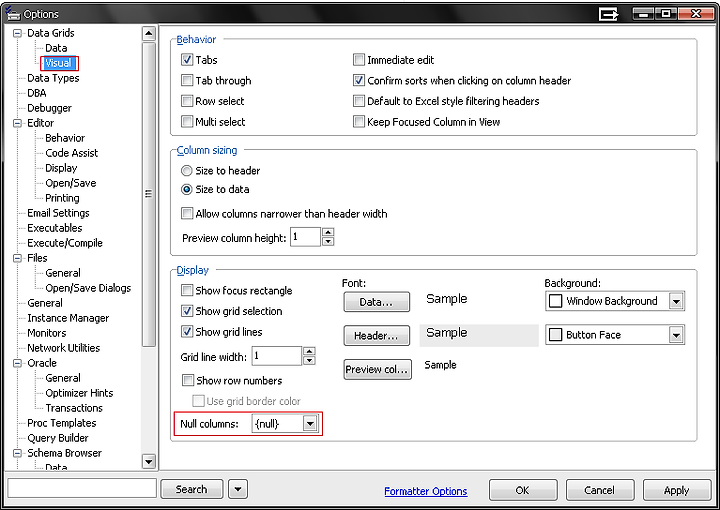Select Size to header radio button
Screen dimensions: 720x510
tap(186, 171)
